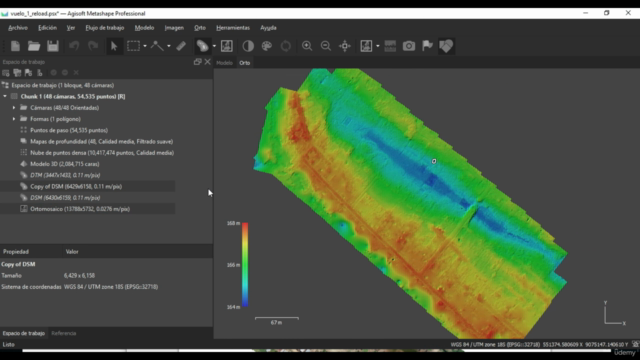
Task: Click the add marker icon in workspace toolbar
Action: tap(28, 73)
